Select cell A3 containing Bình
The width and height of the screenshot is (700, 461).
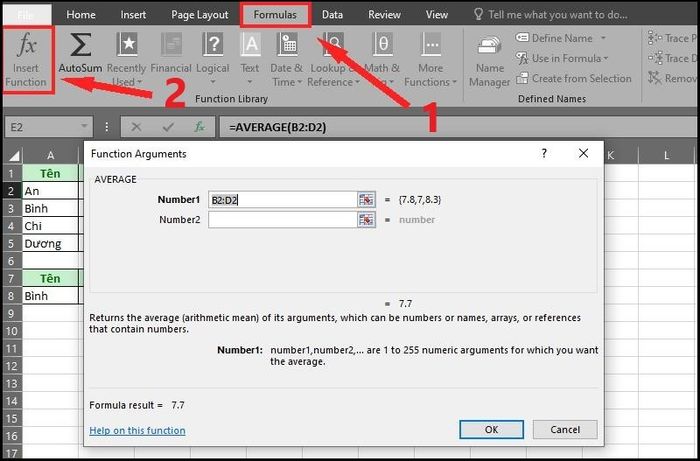pos(50,208)
